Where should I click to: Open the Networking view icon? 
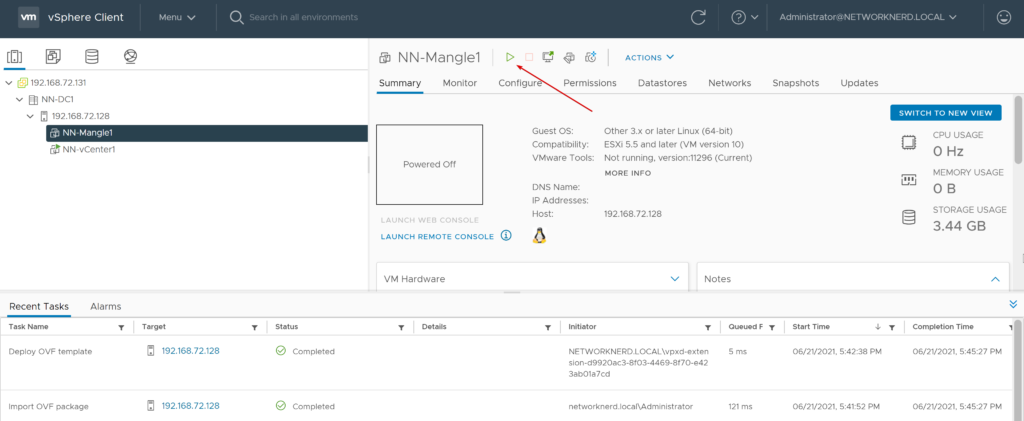131,57
